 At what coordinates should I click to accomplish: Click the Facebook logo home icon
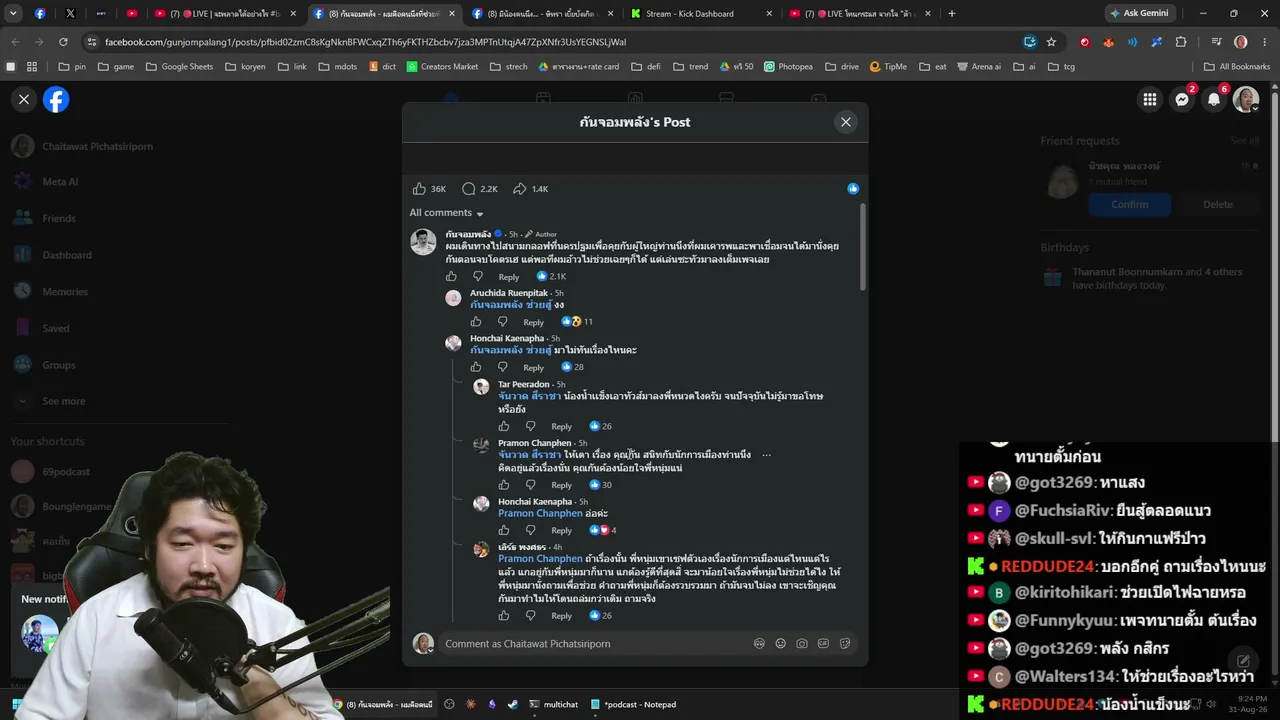56,99
